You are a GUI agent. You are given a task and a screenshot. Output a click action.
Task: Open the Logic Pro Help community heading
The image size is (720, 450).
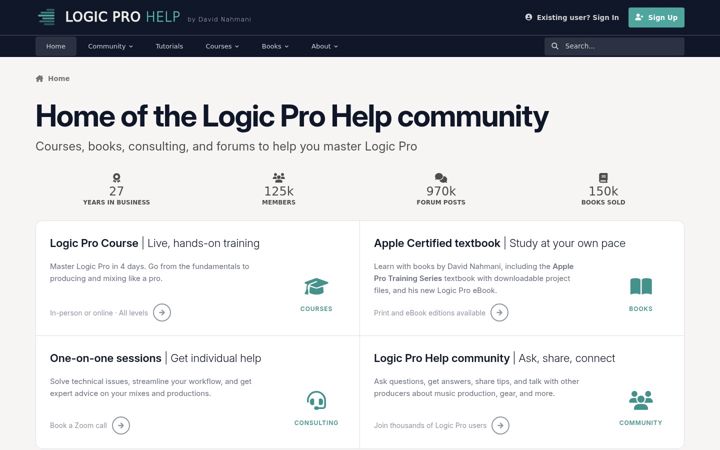point(442,358)
